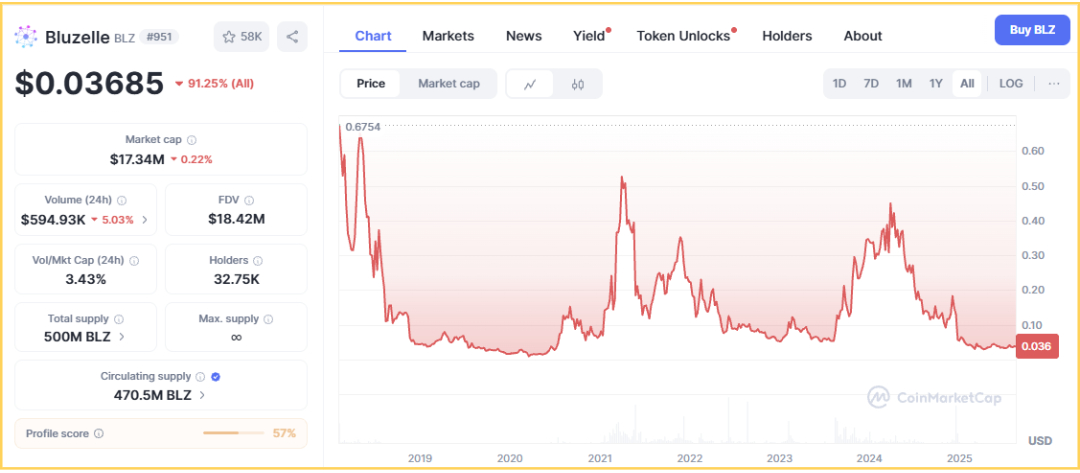Switch to candlestick chart icon
The height and width of the screenshot is (473, 1080).
[578, 84]
